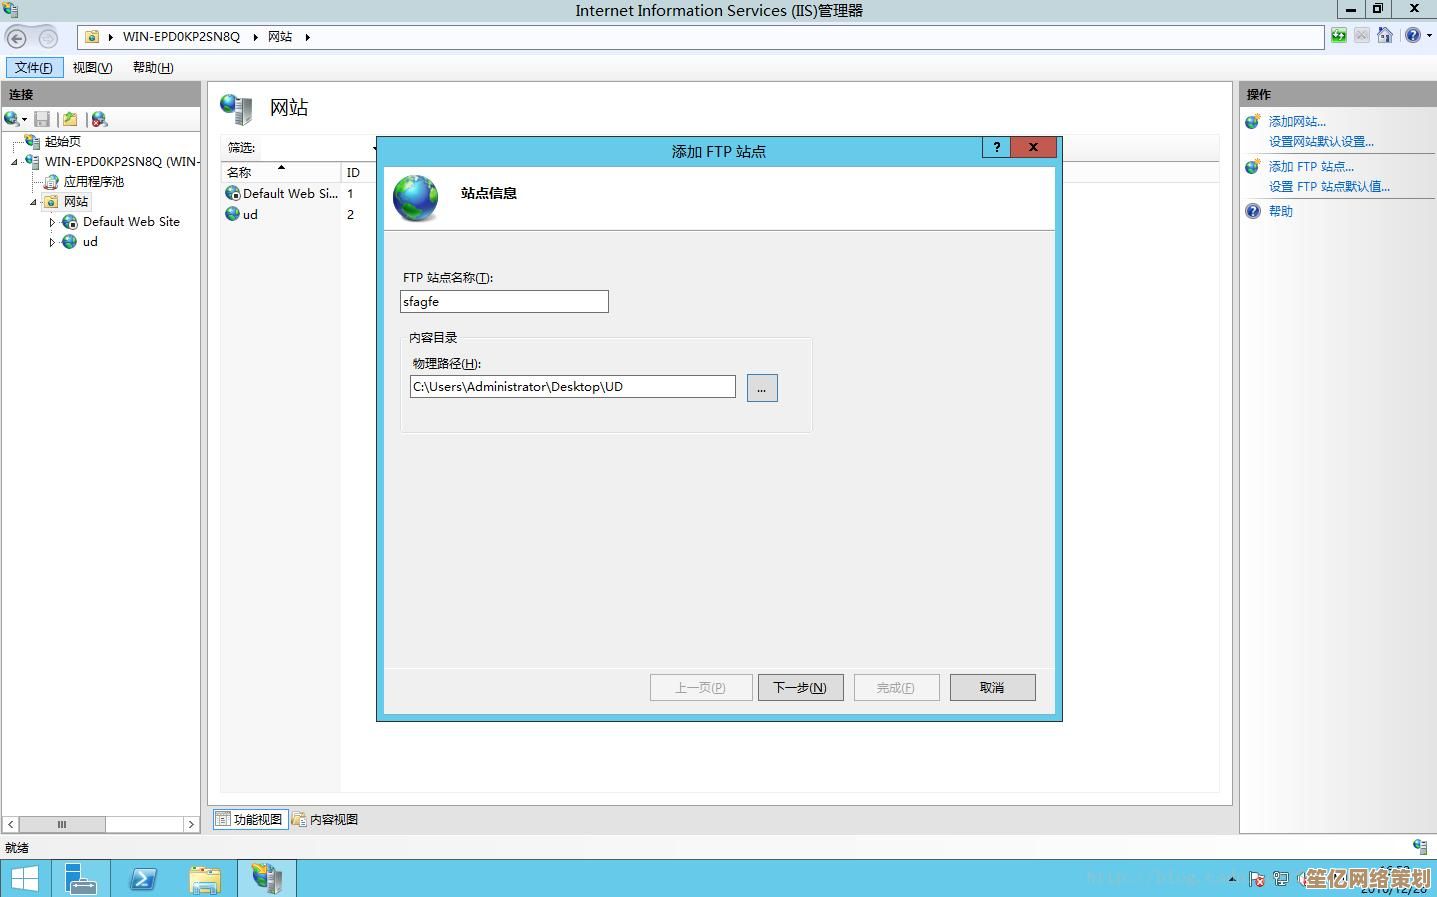Click the dialog's ? help button
1437x897 pixels.
pos(996,147)
